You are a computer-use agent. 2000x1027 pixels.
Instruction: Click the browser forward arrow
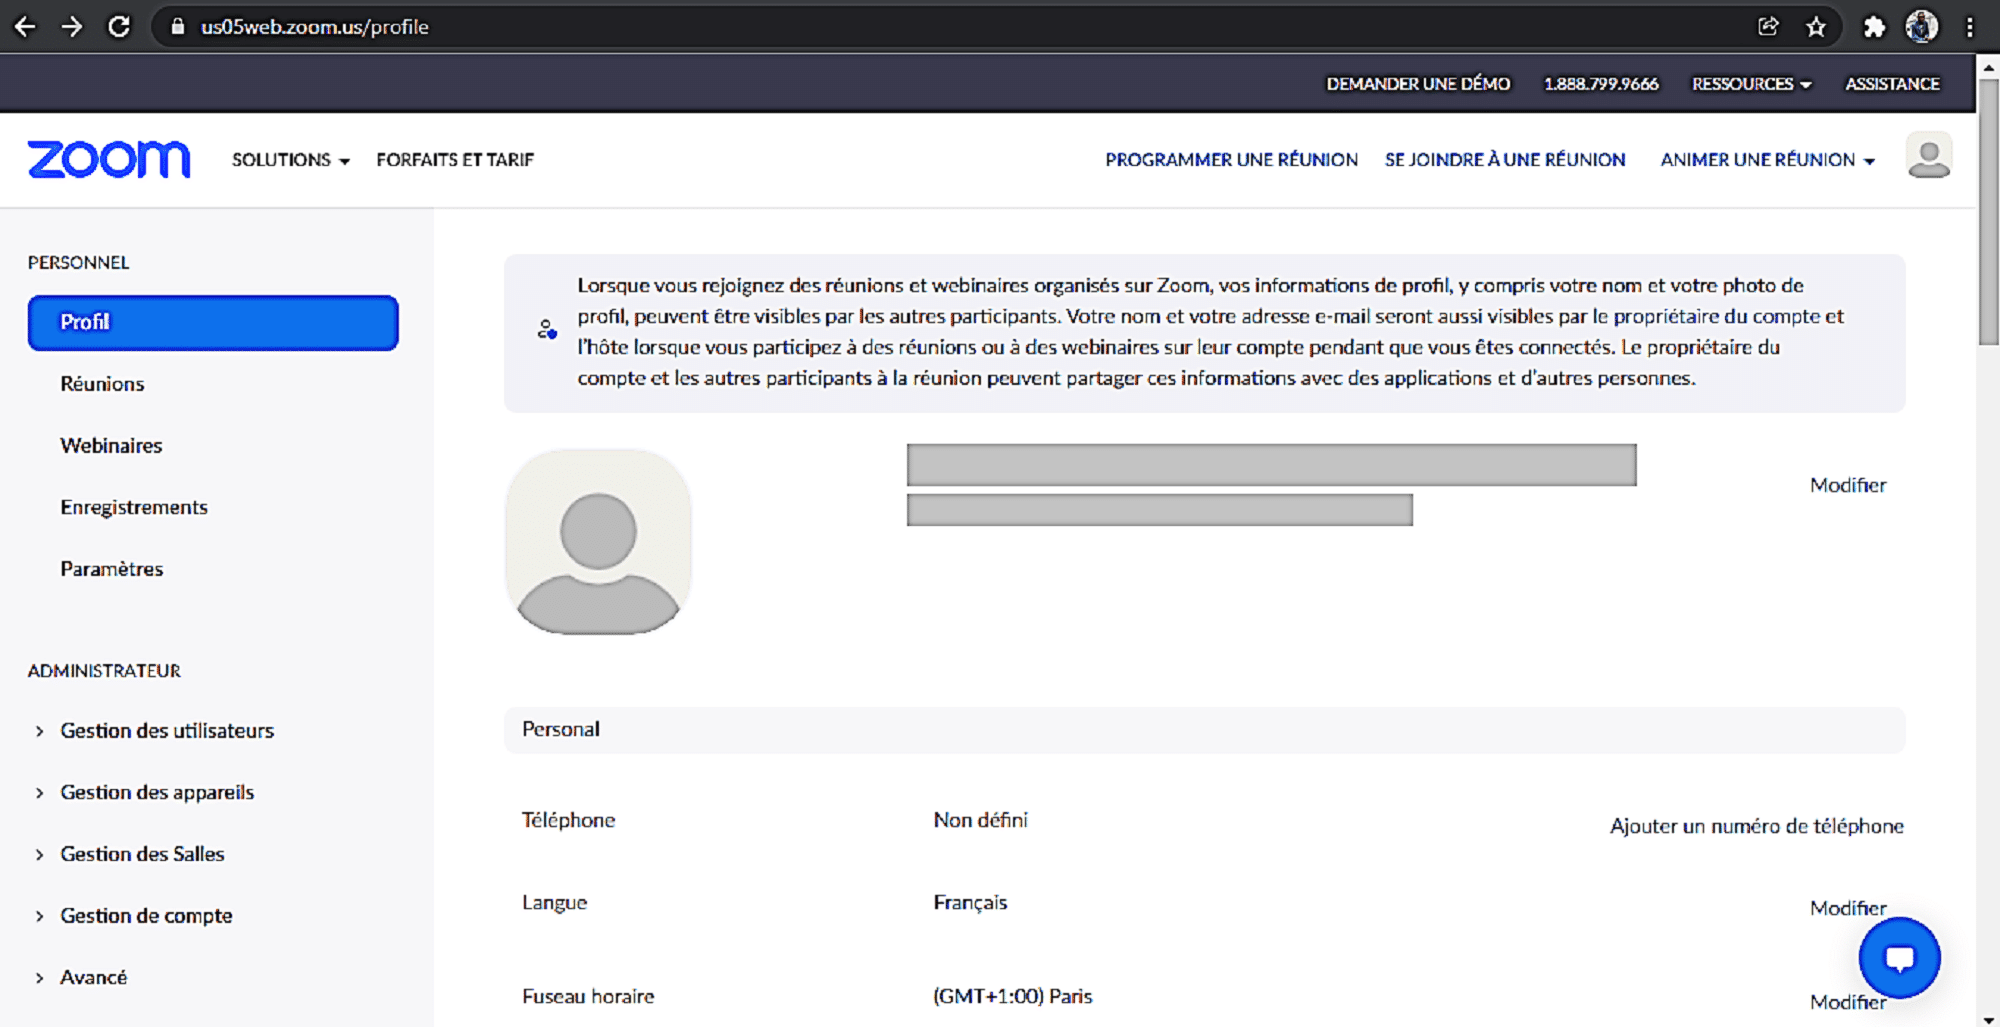tap(72, 27)
